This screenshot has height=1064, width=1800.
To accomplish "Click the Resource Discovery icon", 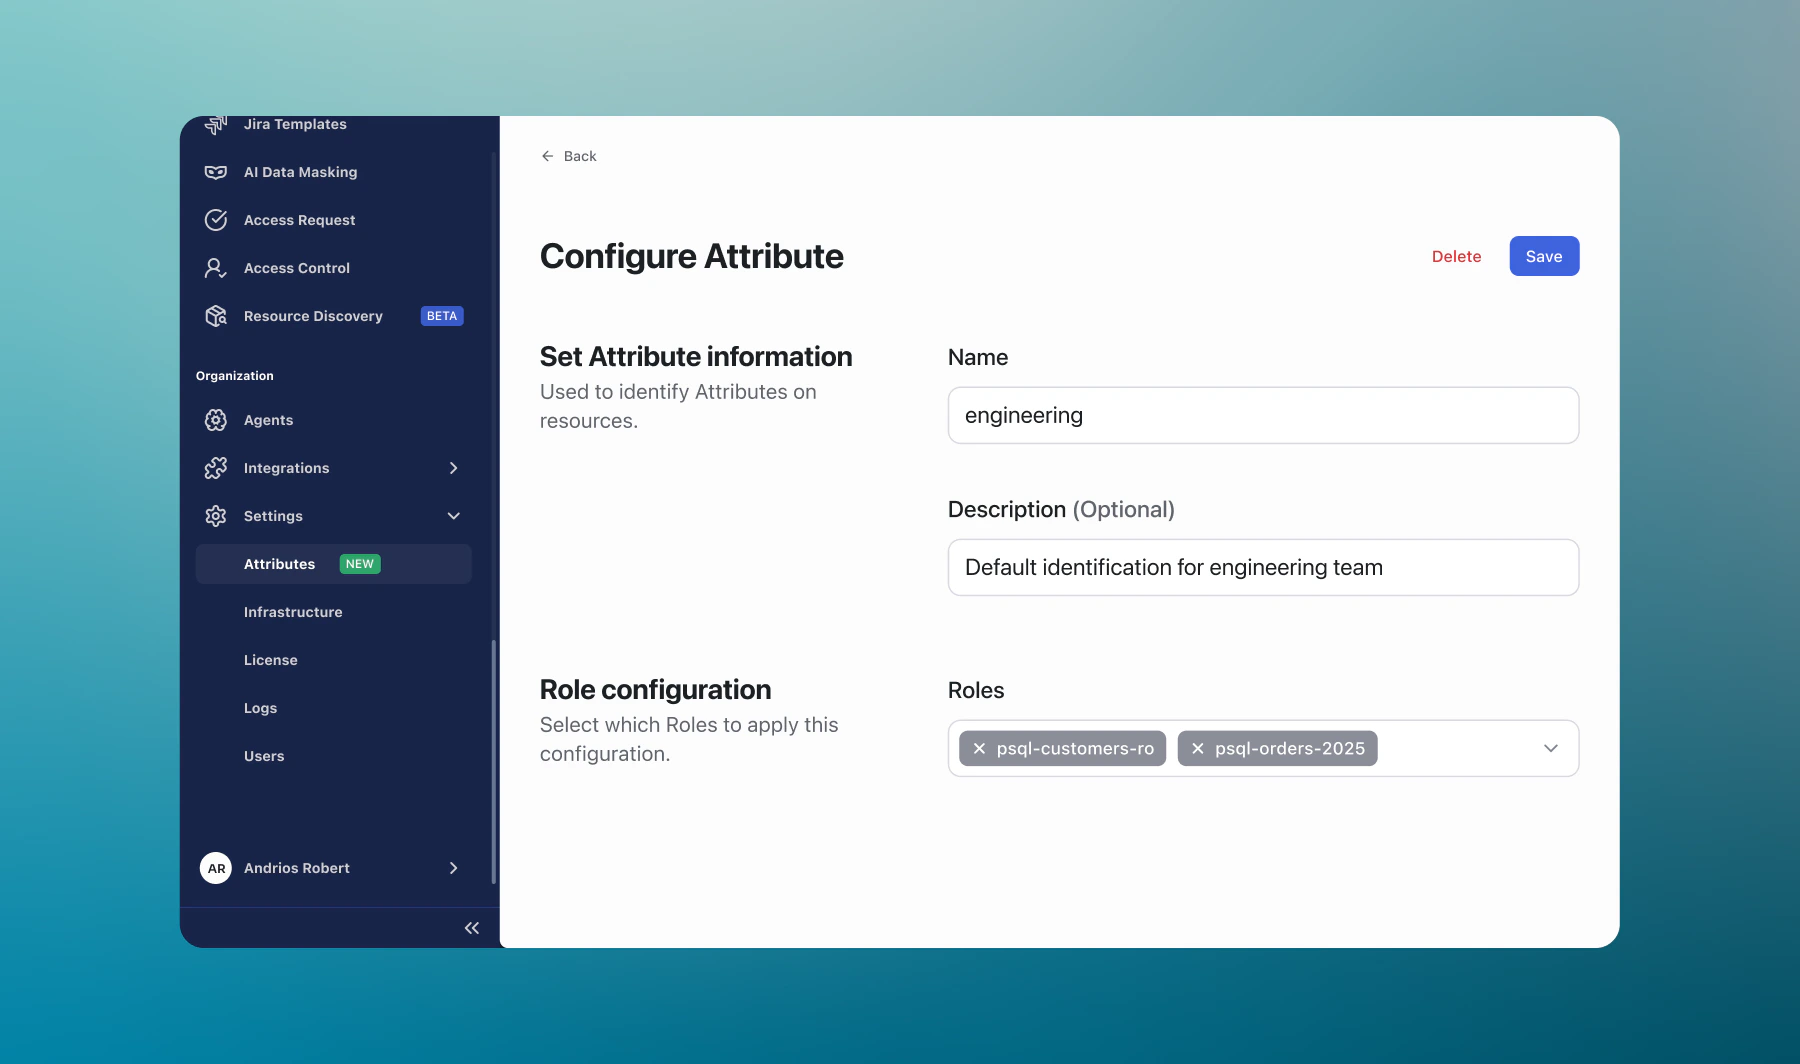I will [x=216, y=316].
